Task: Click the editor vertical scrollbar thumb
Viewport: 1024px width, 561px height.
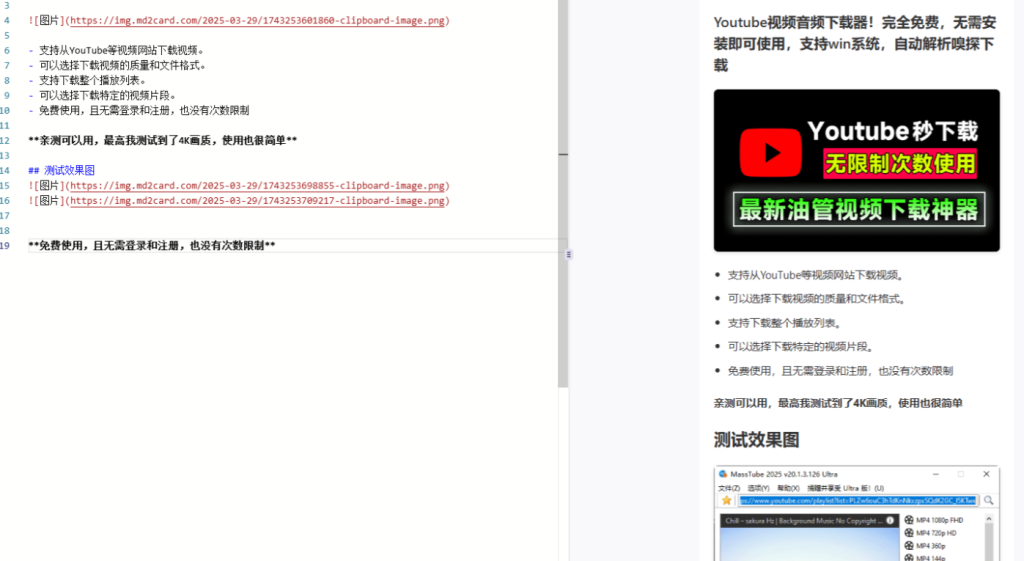Action: [563, 193]
